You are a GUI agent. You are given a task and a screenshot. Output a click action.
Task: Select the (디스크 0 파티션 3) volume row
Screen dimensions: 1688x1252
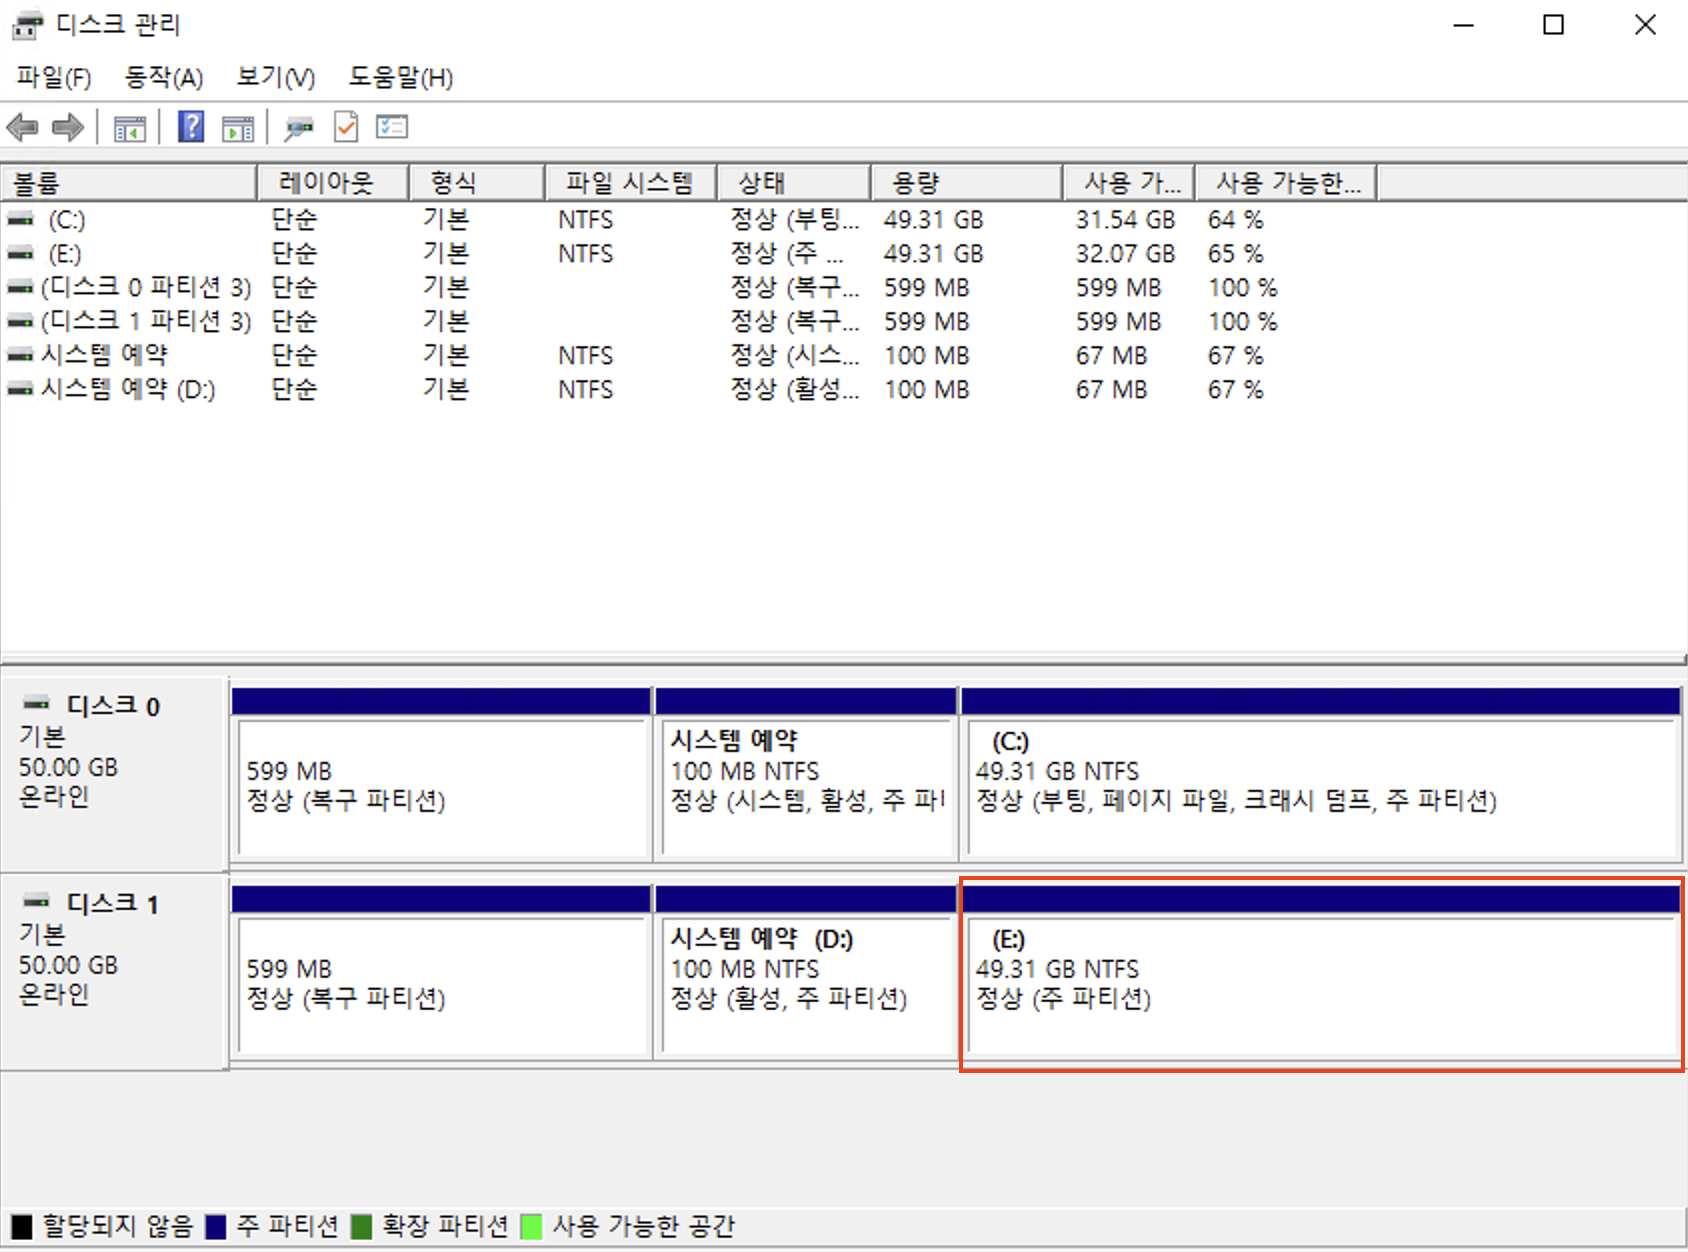[146, 287]
